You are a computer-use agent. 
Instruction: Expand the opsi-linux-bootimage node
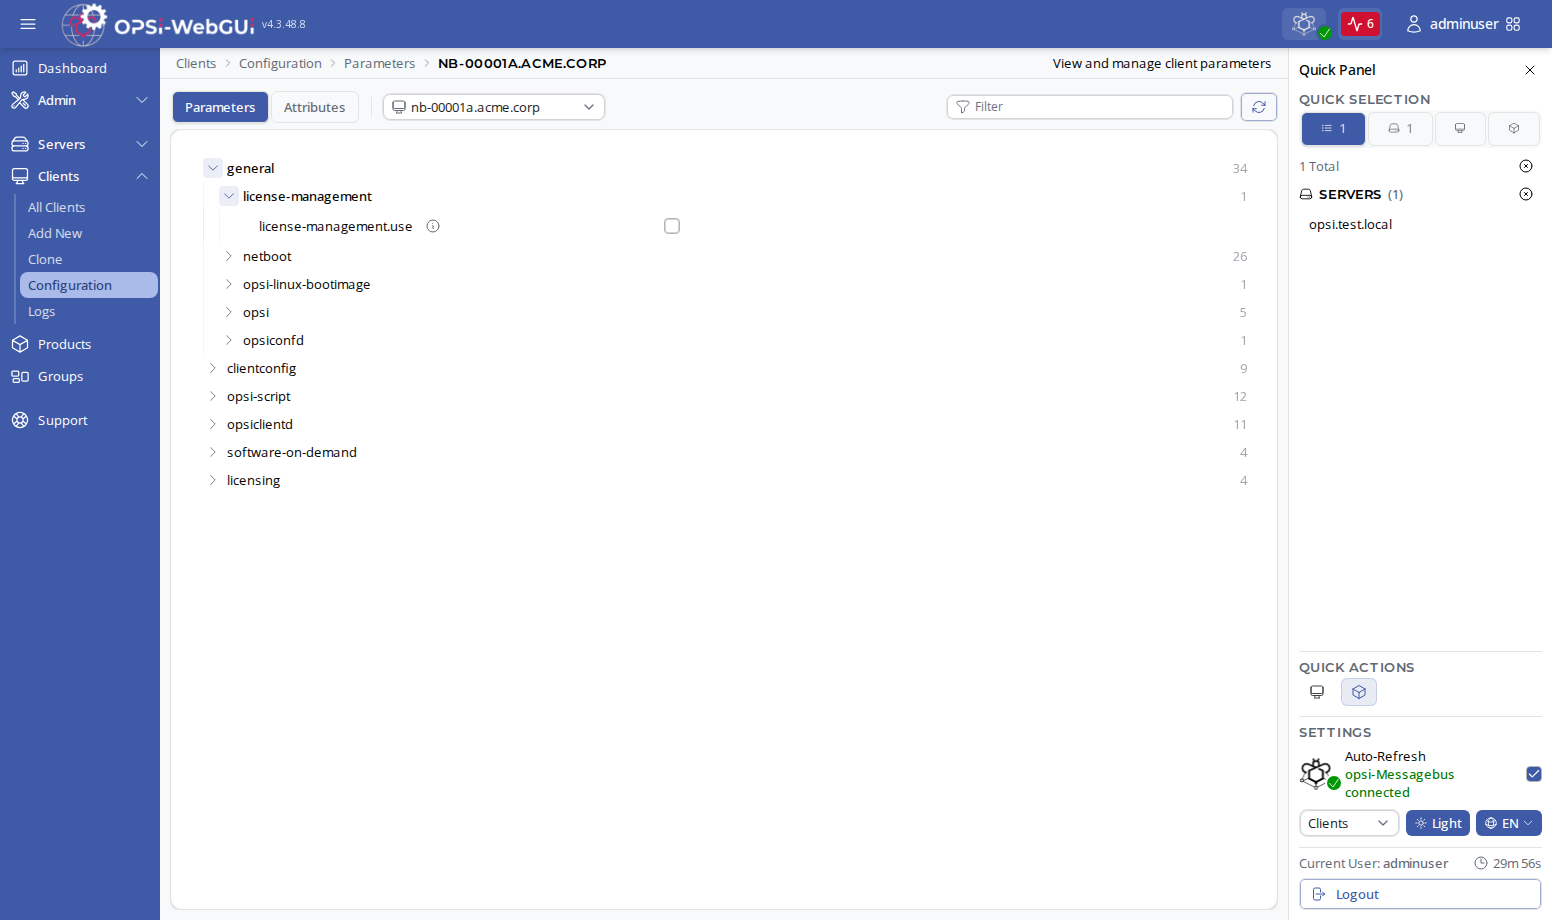(229, 284)
